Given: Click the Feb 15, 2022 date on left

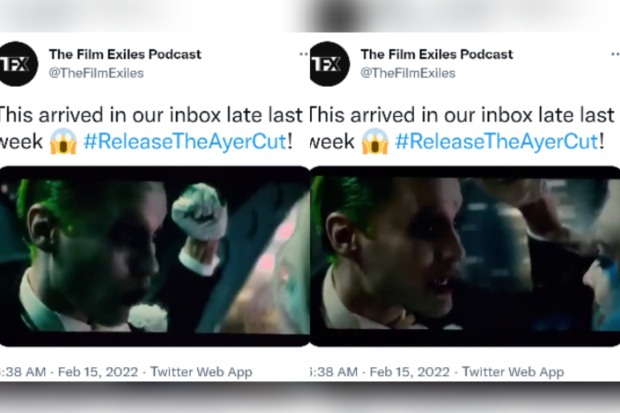Looking at the screenshot, I should tap(98, 372).
